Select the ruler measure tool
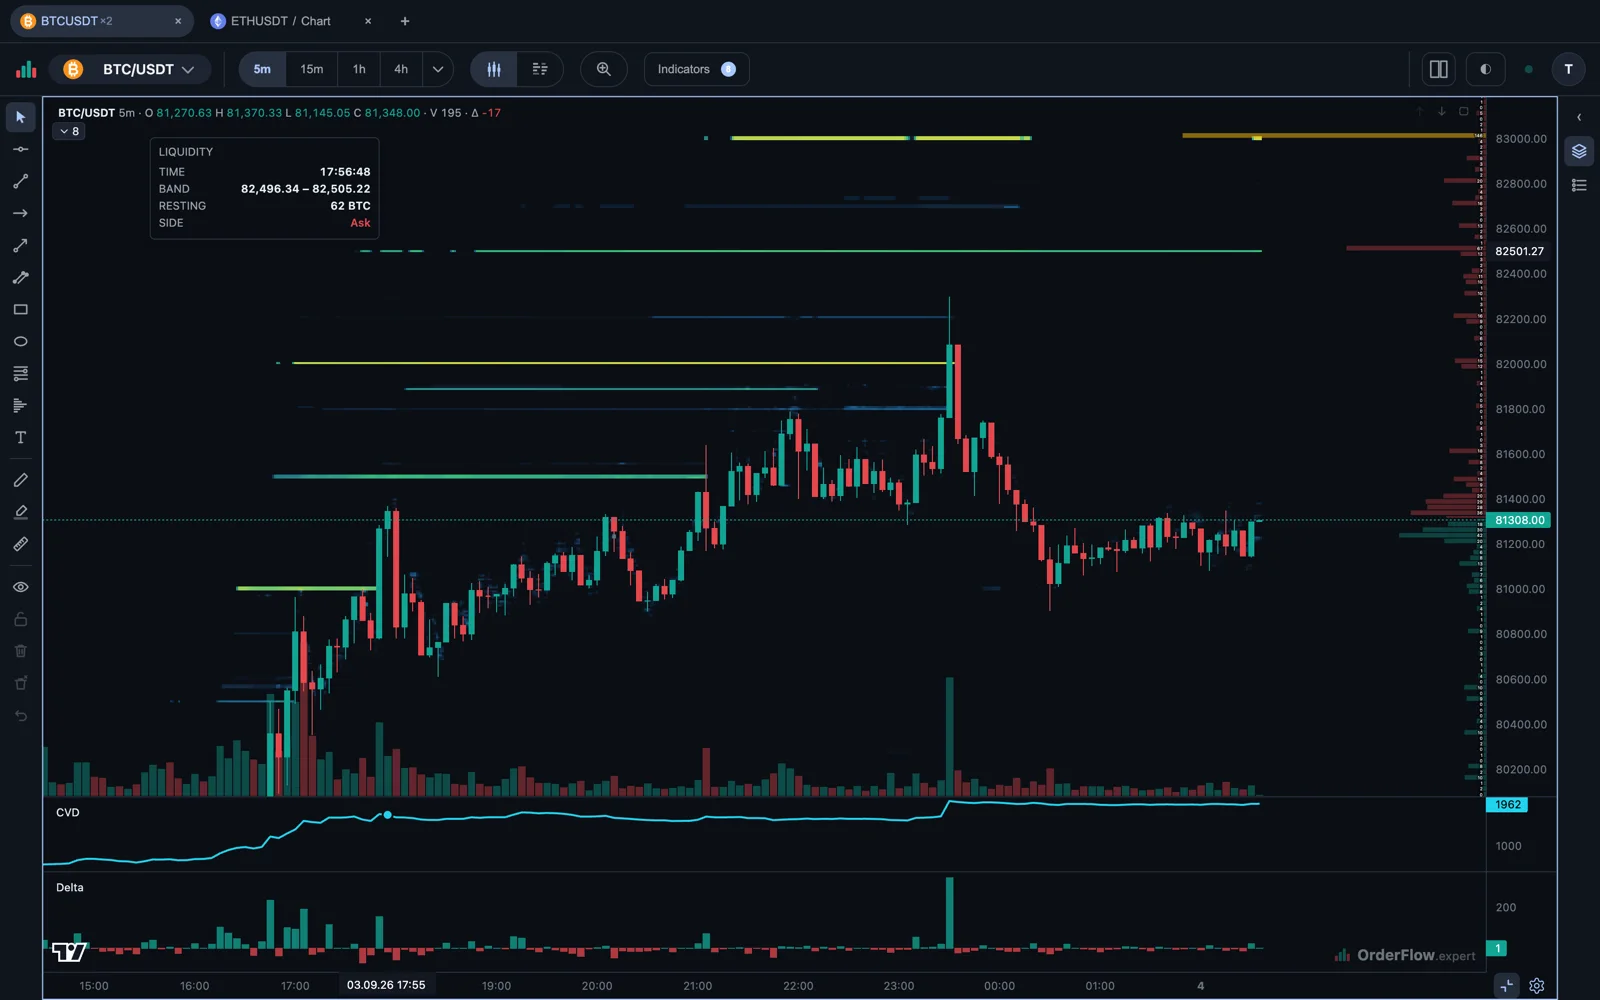1600x1000 pixels. coord(20,544)
